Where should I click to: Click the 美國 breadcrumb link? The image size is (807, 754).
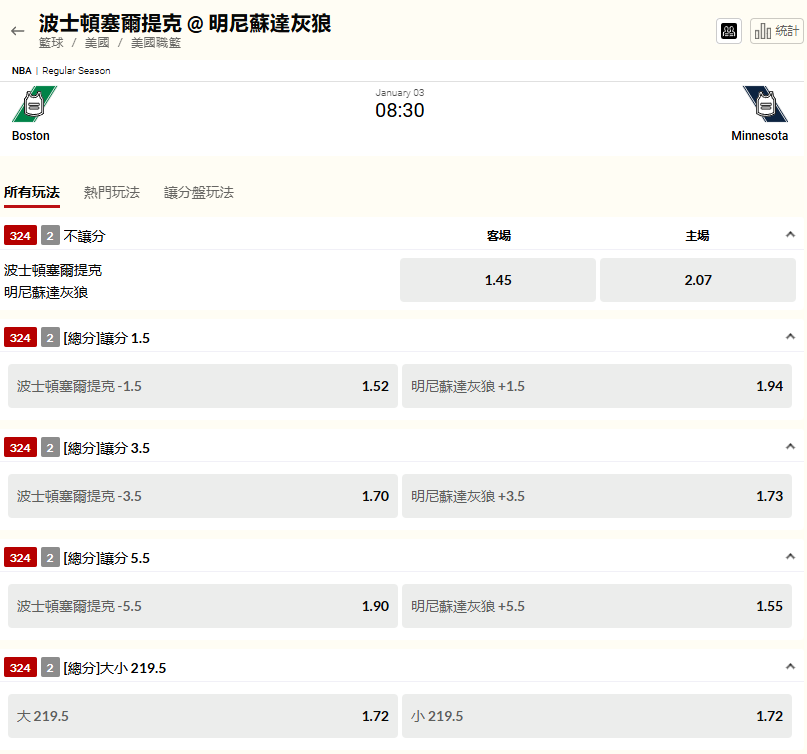[97, 43]
